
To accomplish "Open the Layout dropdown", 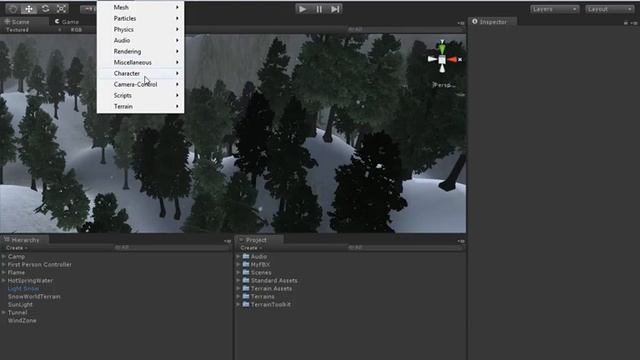I will coord(609,9).
